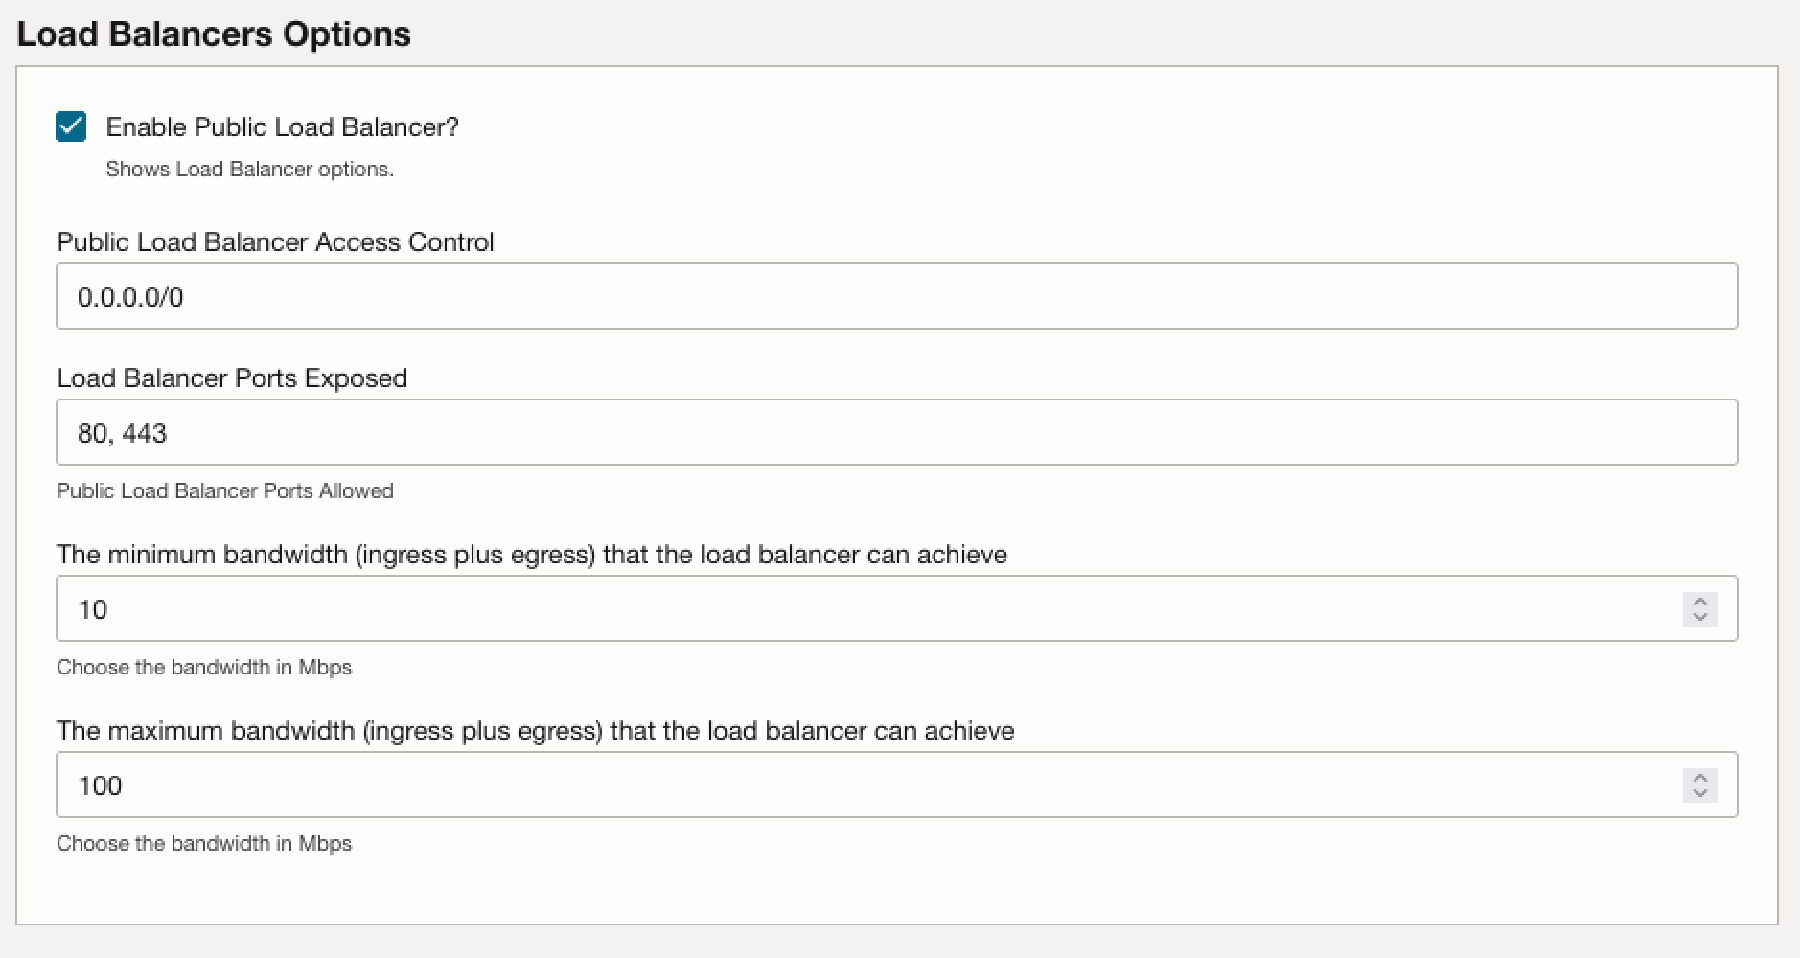Click the minimum bandwidth decrement arrow
This screenshot has width=1800, height=958.
[x=1698, y=617]
